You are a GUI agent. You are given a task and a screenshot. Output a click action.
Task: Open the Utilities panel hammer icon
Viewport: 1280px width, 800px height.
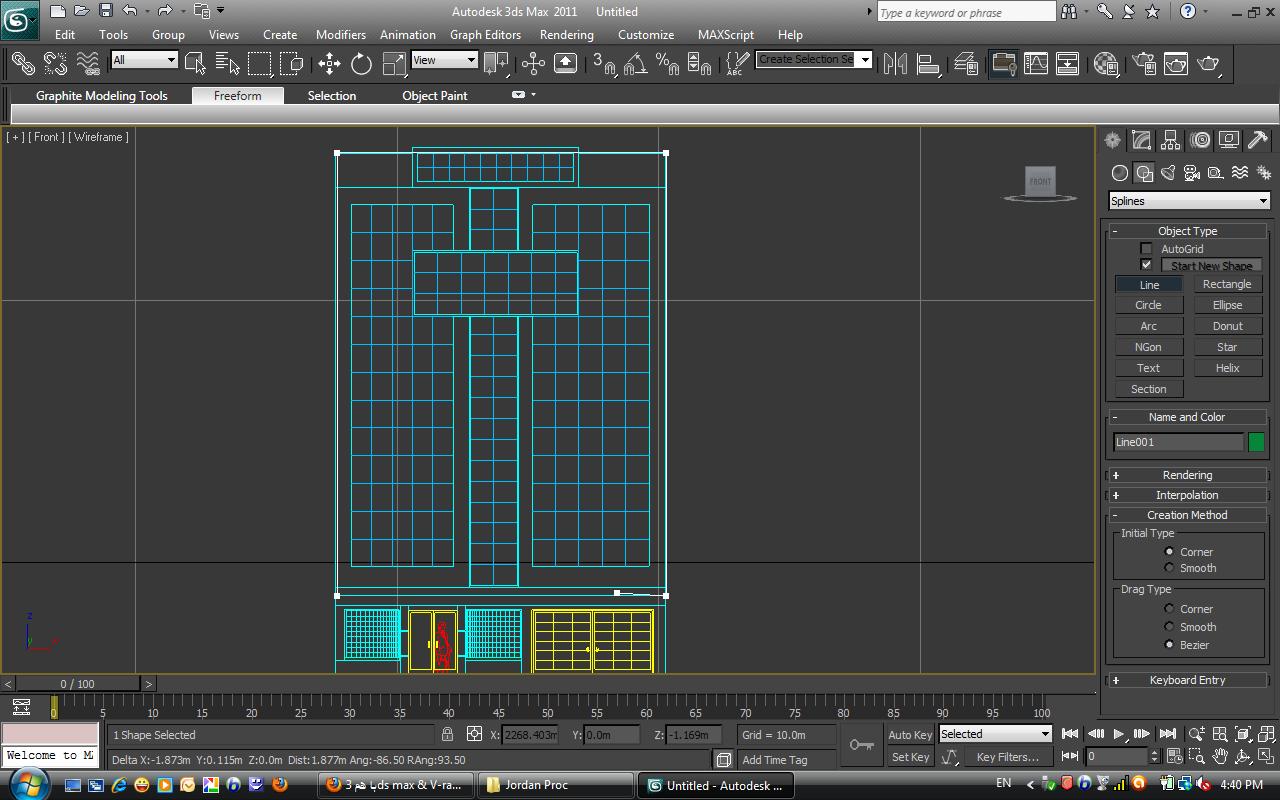[x=1258, y=141]
